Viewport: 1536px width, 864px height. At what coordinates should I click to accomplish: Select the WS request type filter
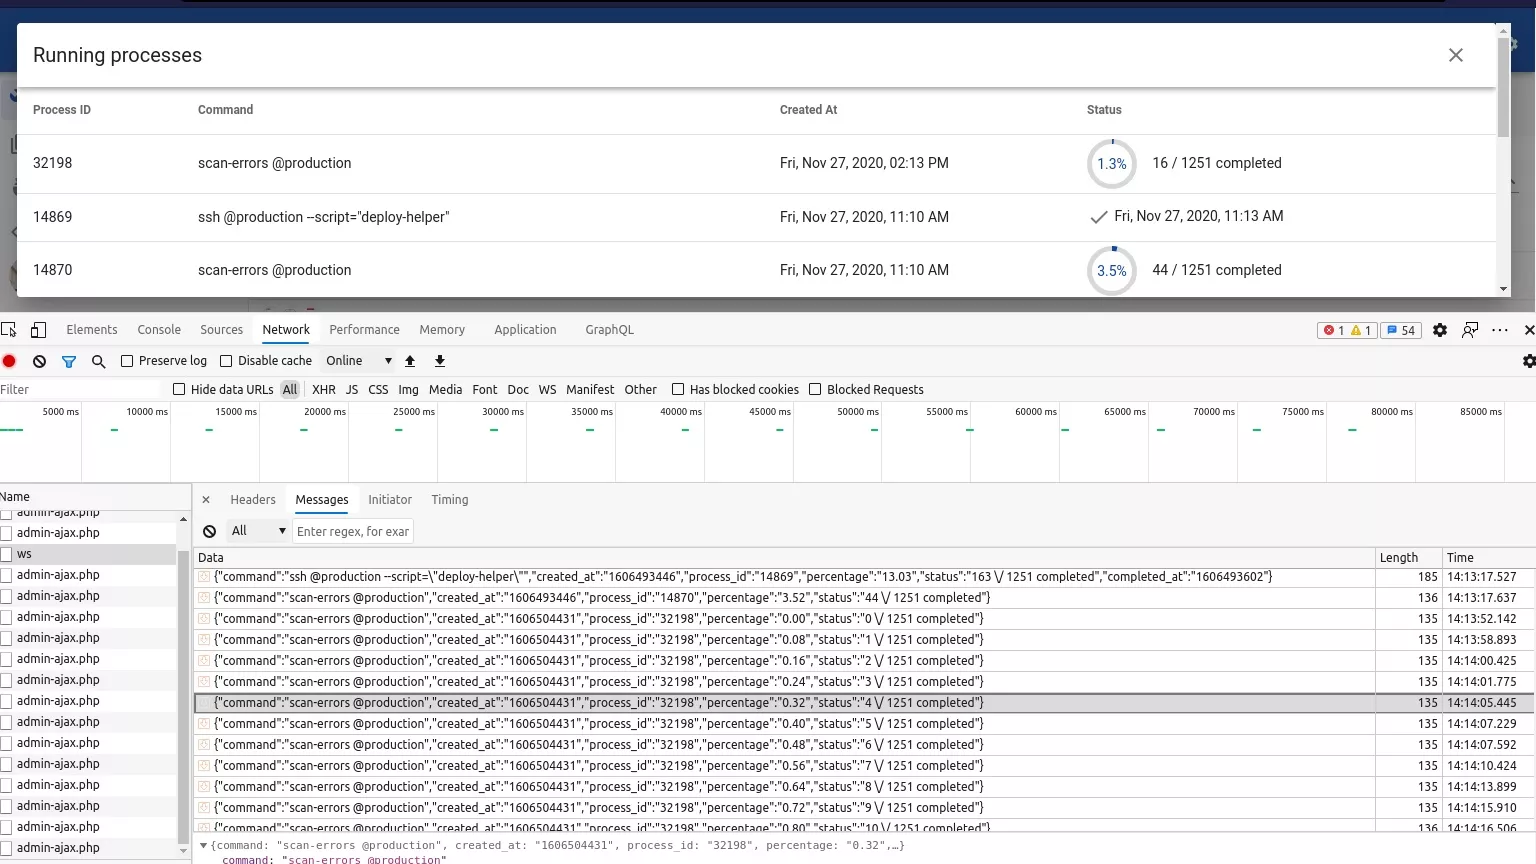click(547, 389)
